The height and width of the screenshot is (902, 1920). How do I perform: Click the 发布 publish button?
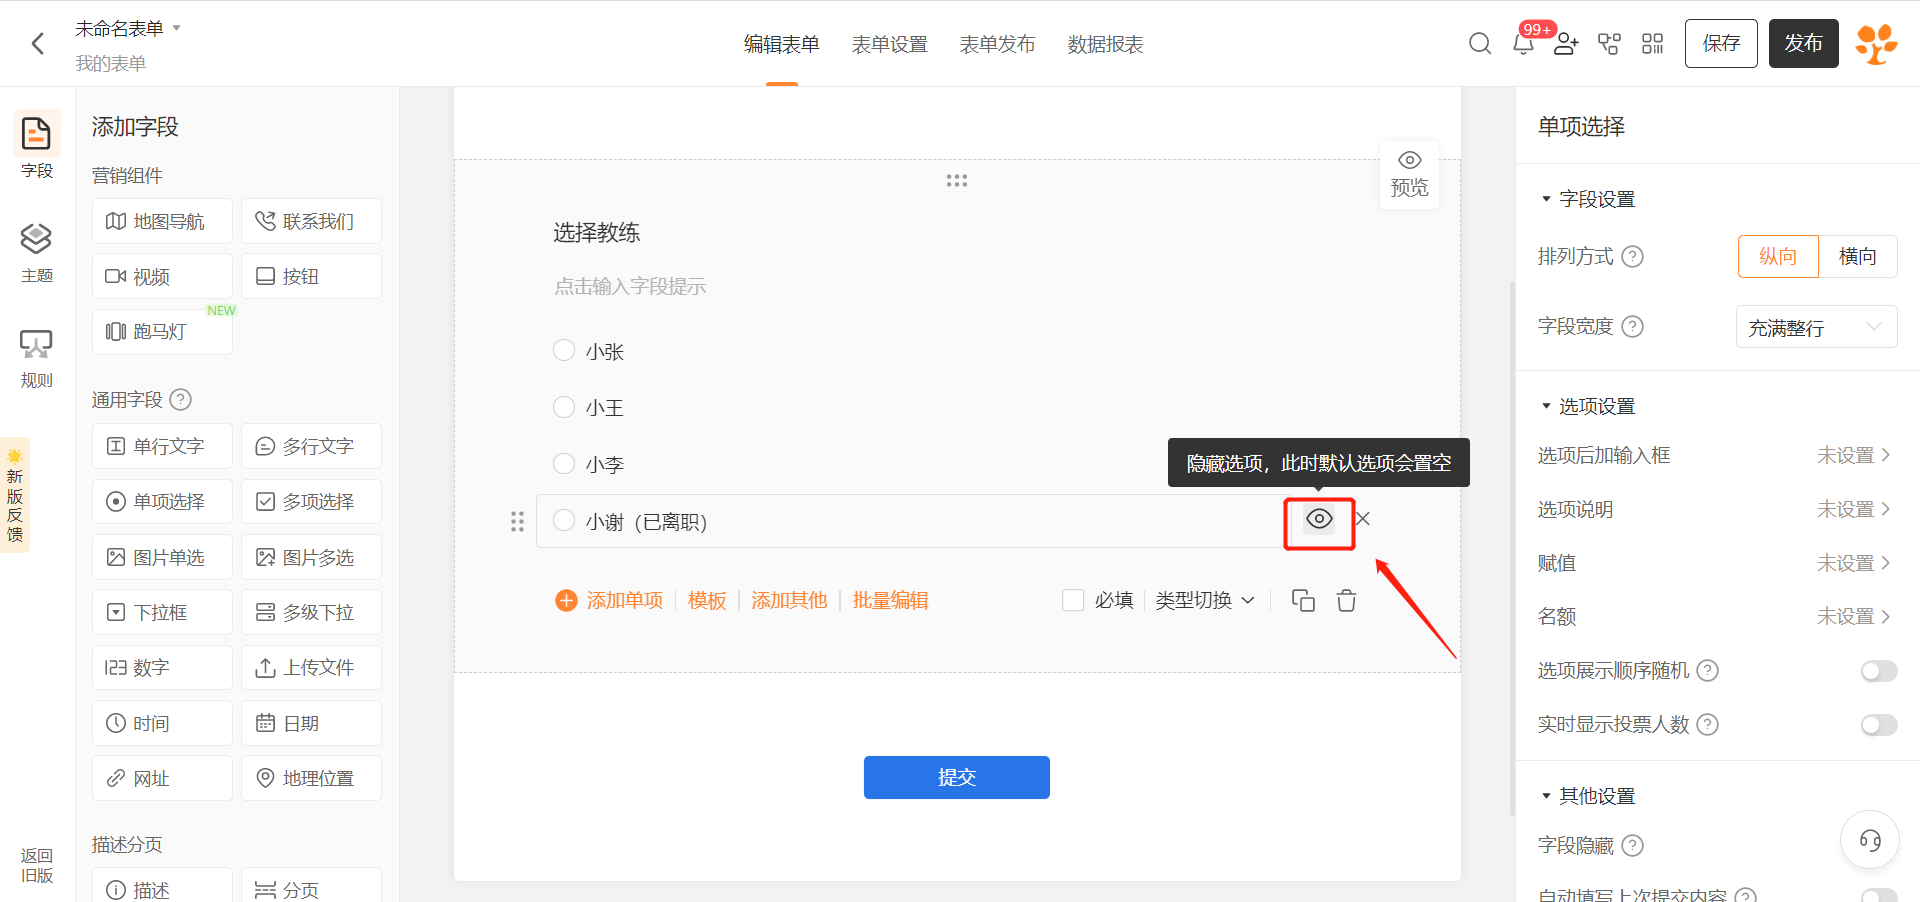point(1803,44)
